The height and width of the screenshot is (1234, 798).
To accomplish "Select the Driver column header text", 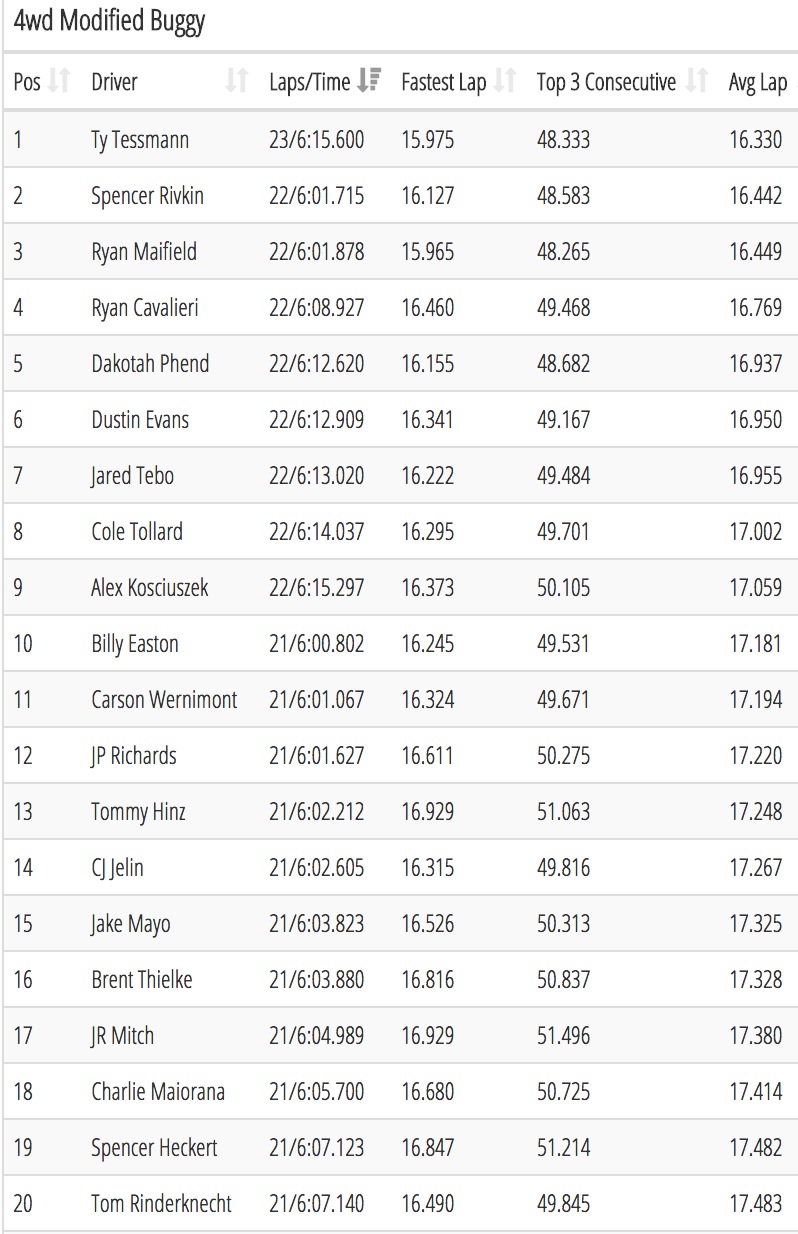I will click(x=114, y=82).
